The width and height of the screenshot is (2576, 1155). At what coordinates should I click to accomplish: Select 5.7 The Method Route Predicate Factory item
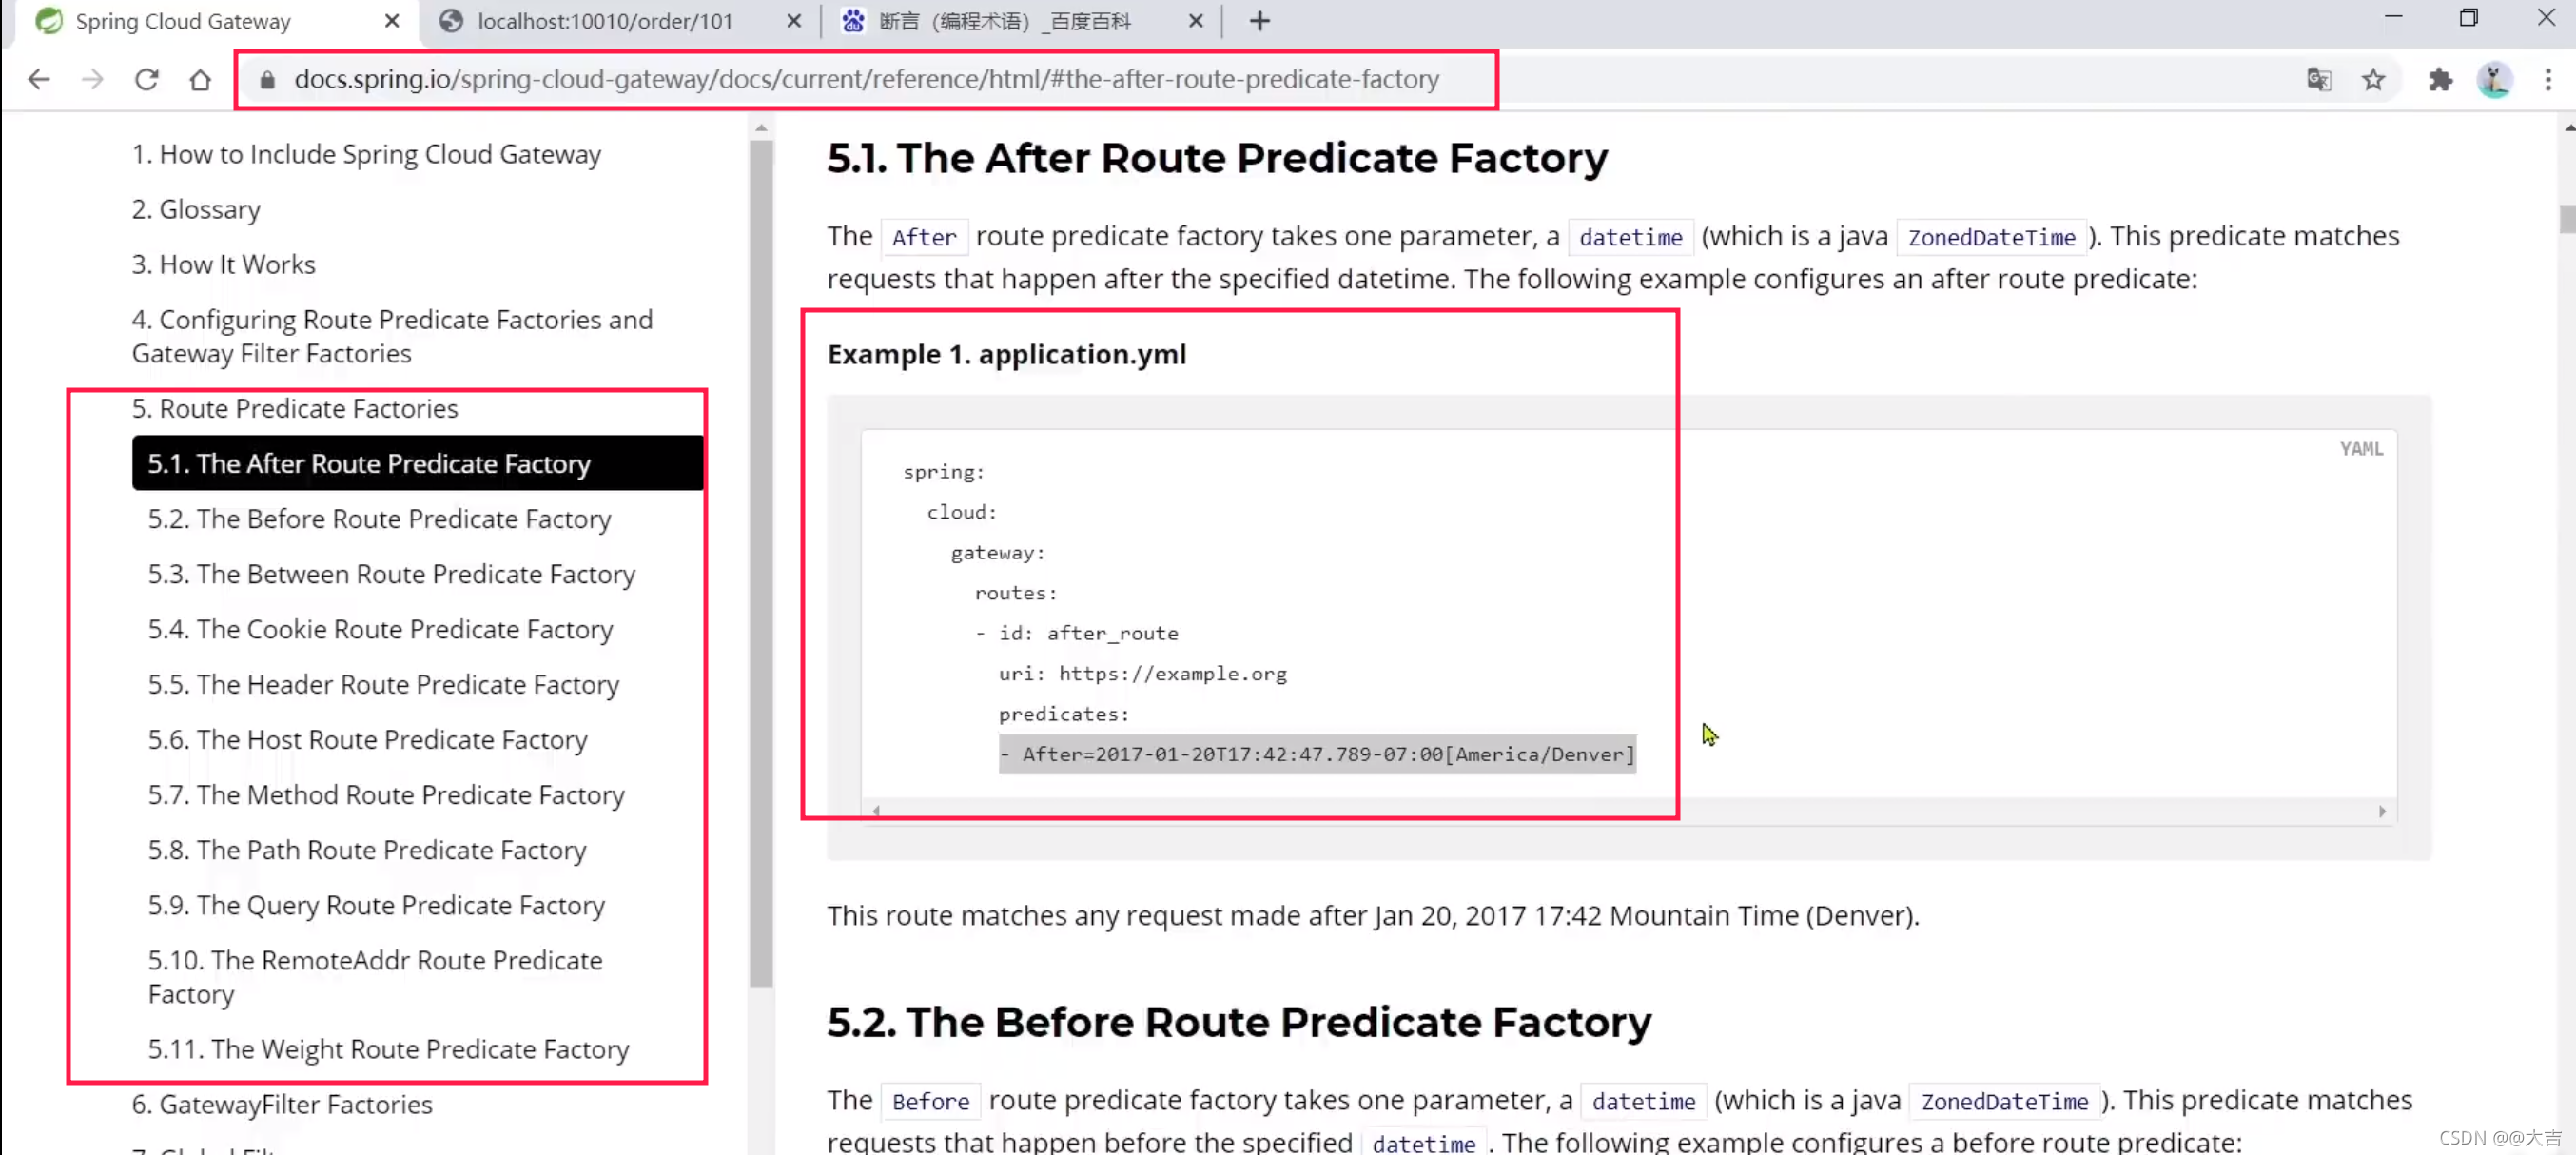(386, 793)
